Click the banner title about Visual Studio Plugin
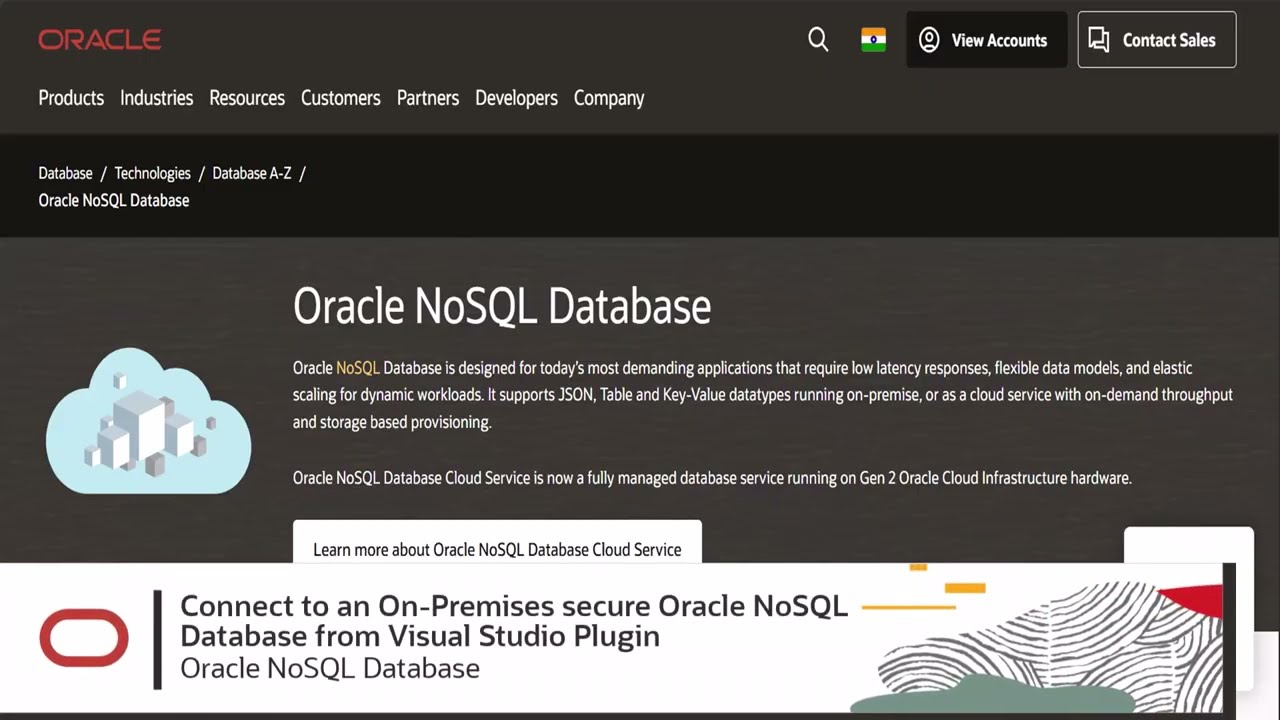 [x=514, y=620]
